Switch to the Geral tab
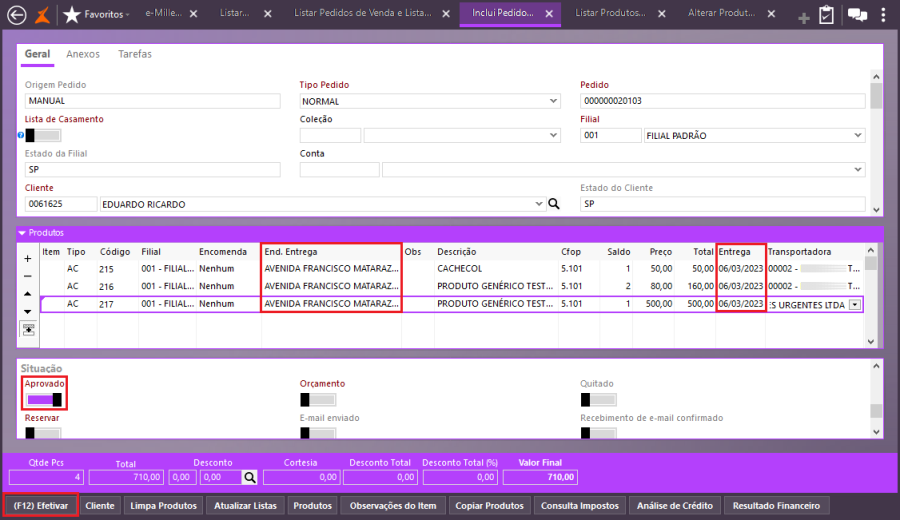Screen dimensions: 900x520 click(37, 54)
